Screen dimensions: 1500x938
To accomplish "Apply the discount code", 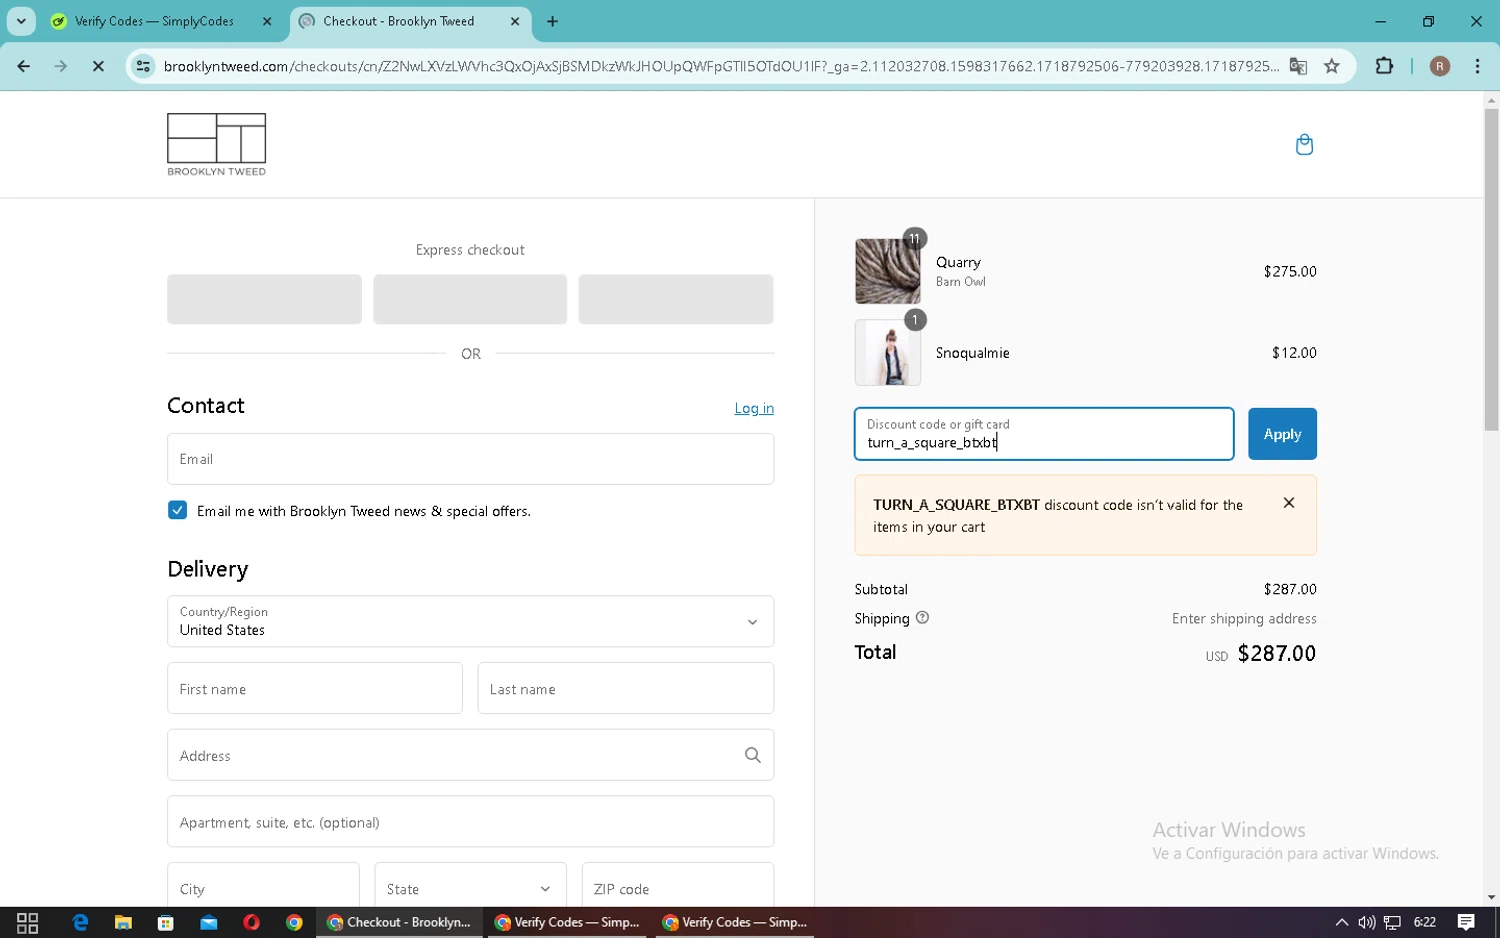I will (1282, 434).
